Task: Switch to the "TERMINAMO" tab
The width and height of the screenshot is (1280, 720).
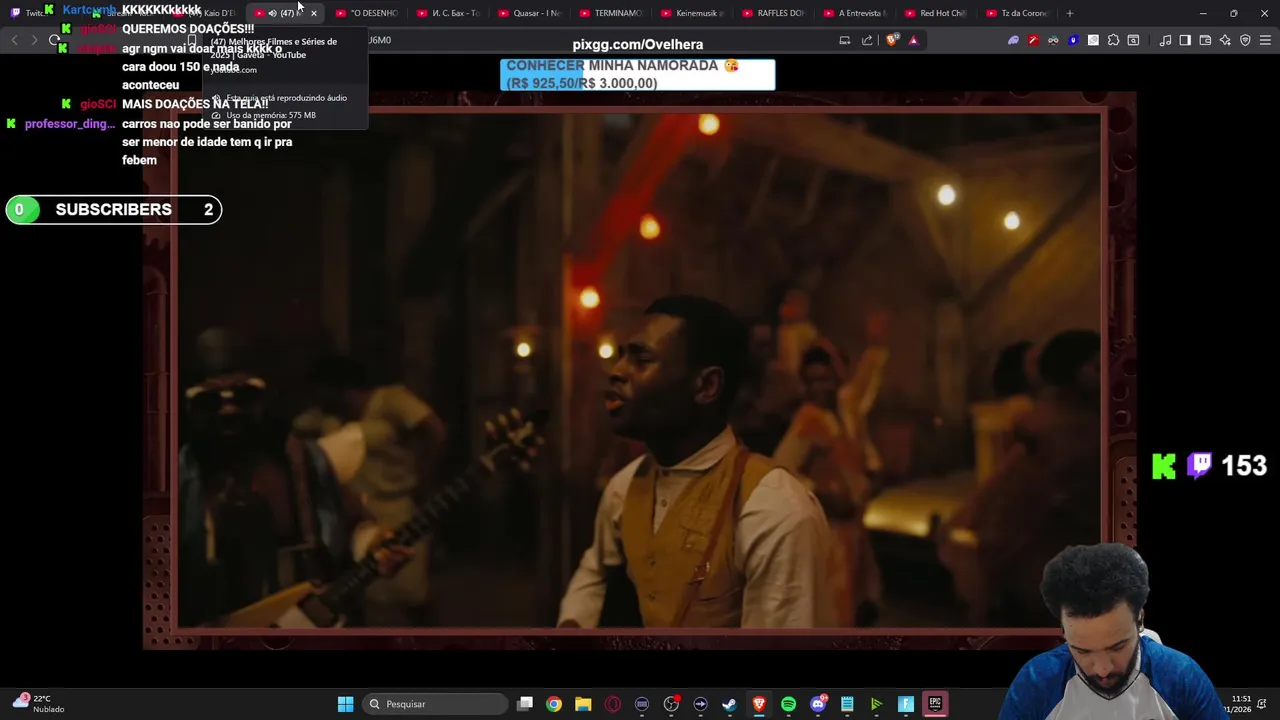Action: [610, 13]
